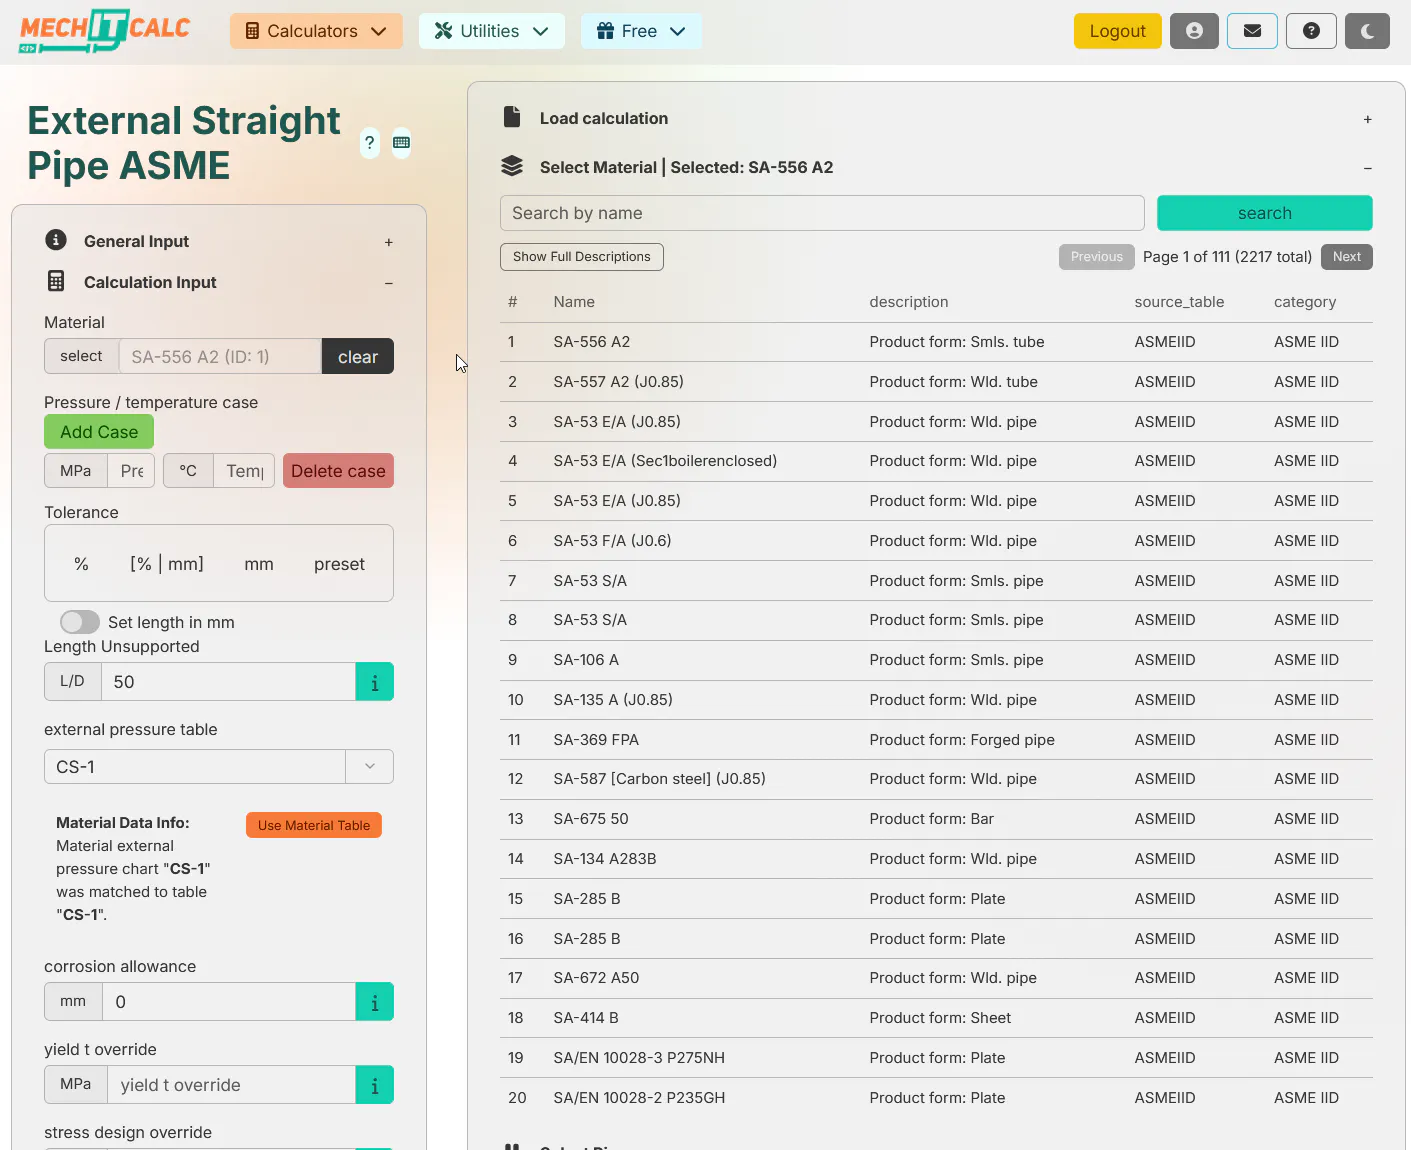Viewport: 1411px width, 1150px height.
Task: Collapse the Calculation Input section
Action: tap(389, 283)
